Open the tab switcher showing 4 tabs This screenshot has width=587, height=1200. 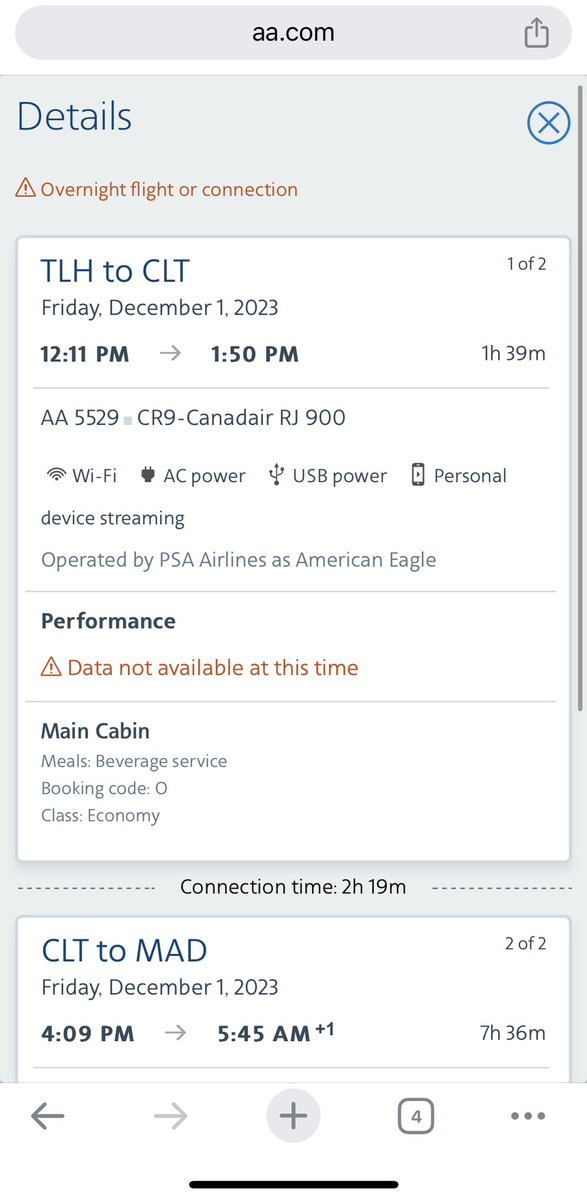416,1116
